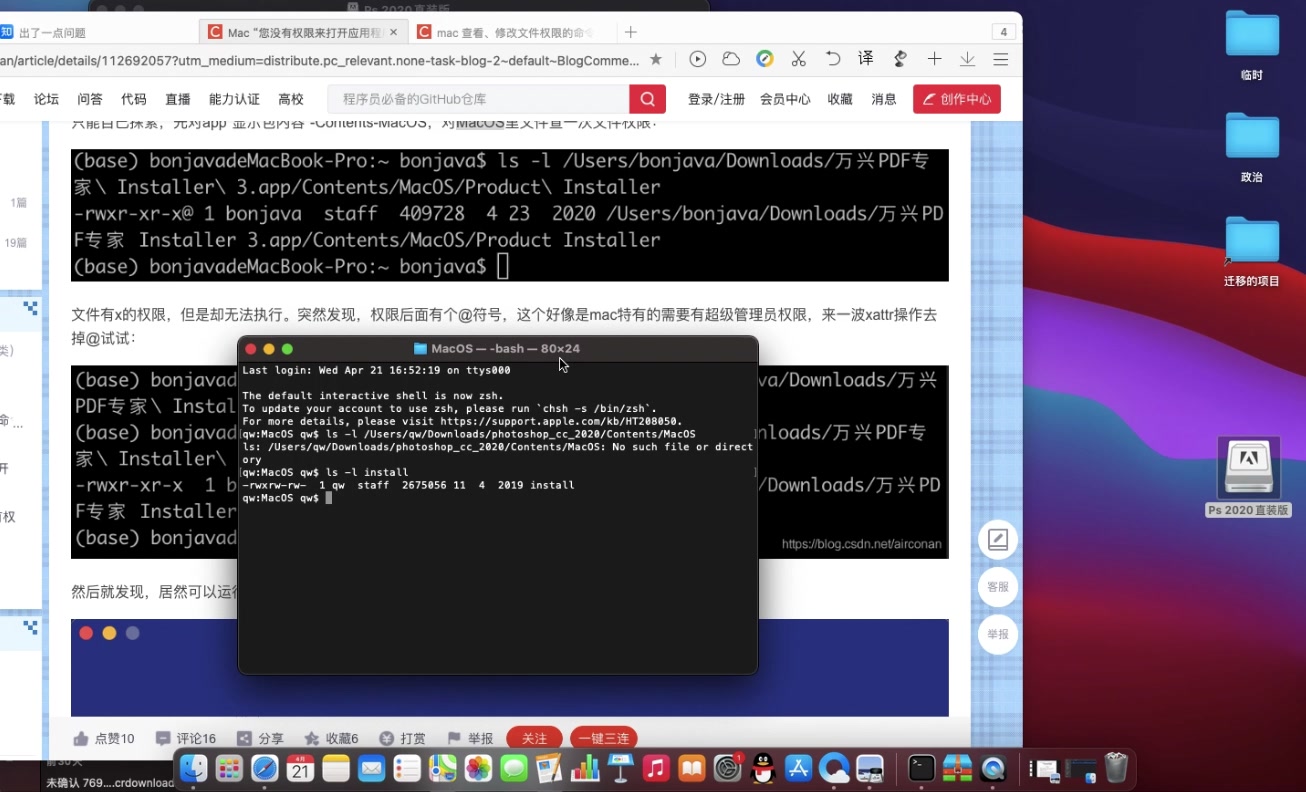Viewport: 1306px width, 792px height.
Task: Close the Mac 您没有权限来打开应用程序 tab
Action: click(393, 32)
